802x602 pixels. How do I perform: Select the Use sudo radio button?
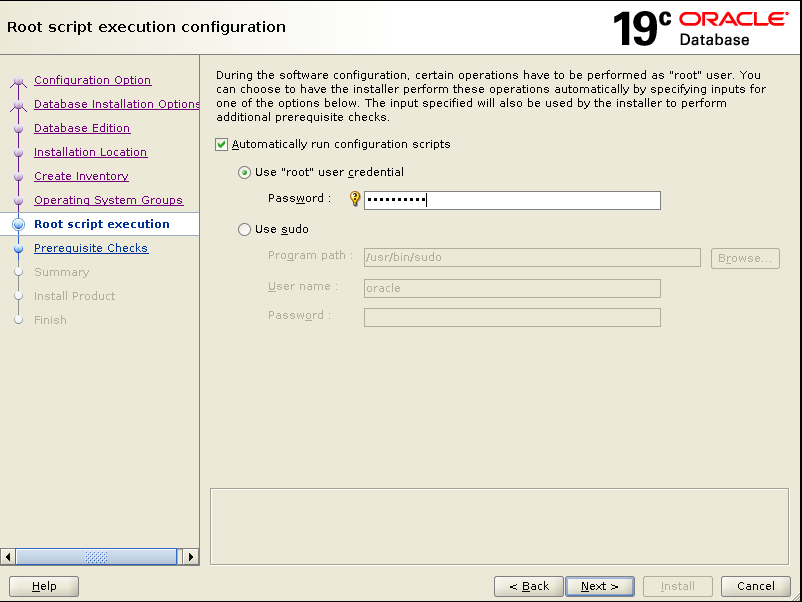click(244, 229)
